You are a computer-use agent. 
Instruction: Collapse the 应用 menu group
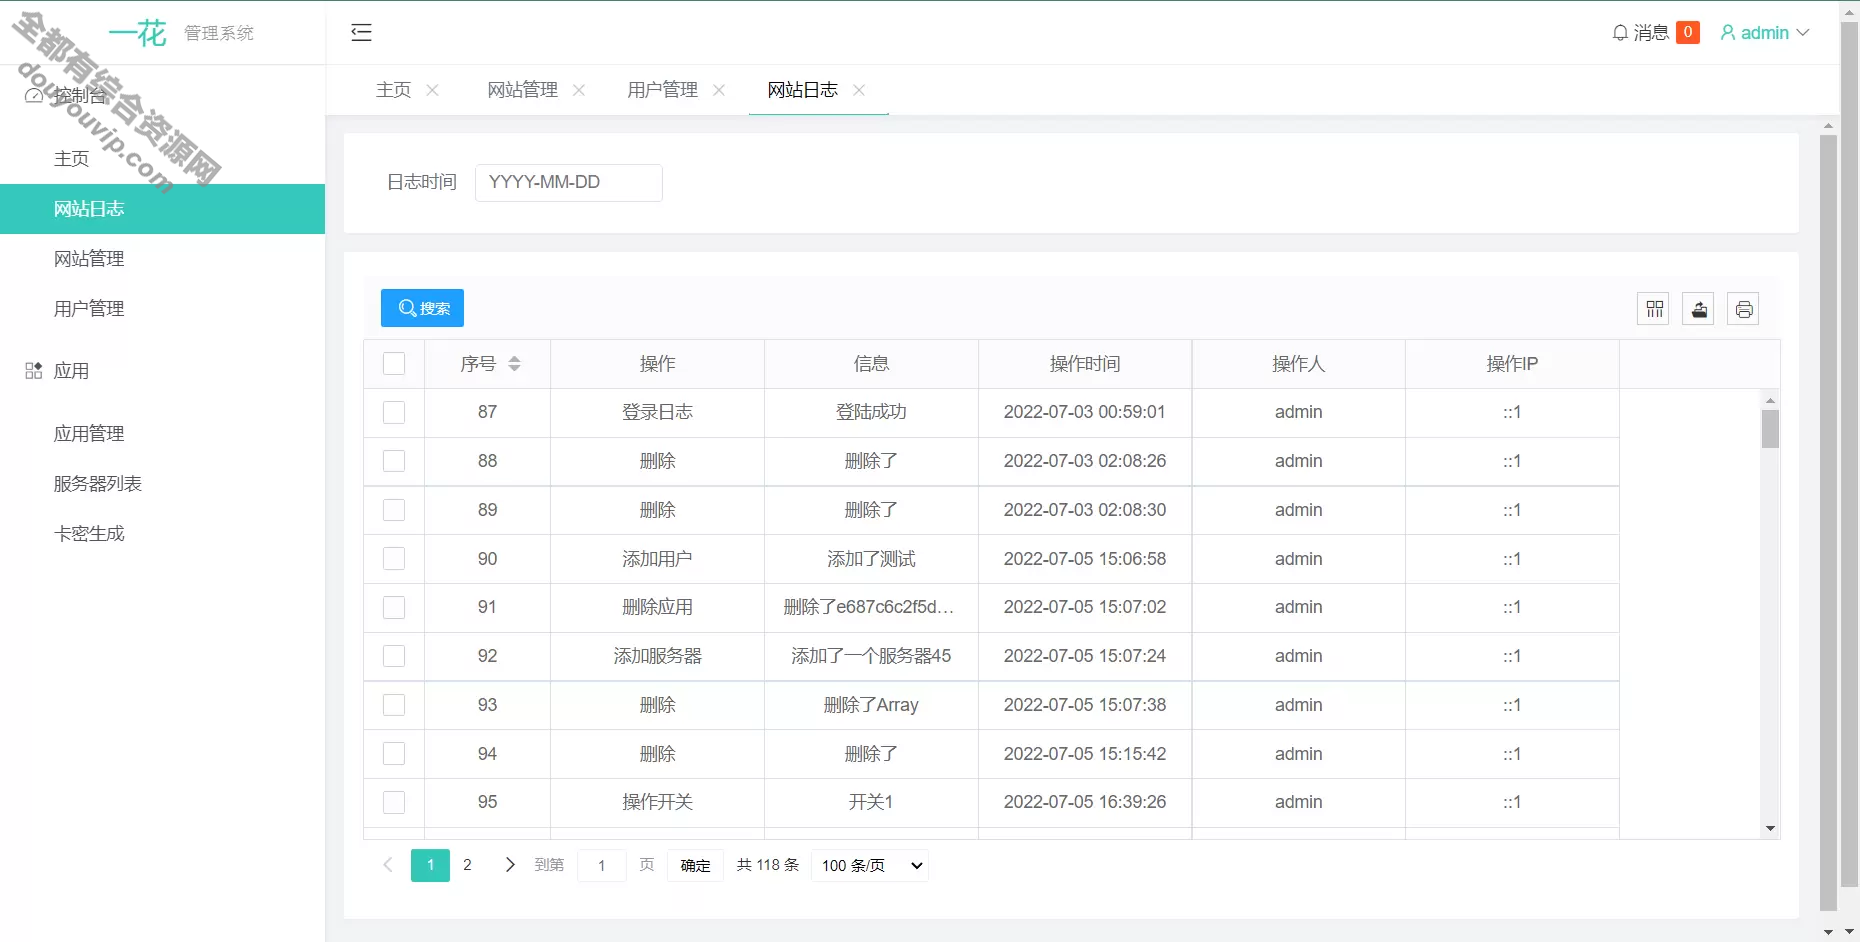(x=163, y=371)
